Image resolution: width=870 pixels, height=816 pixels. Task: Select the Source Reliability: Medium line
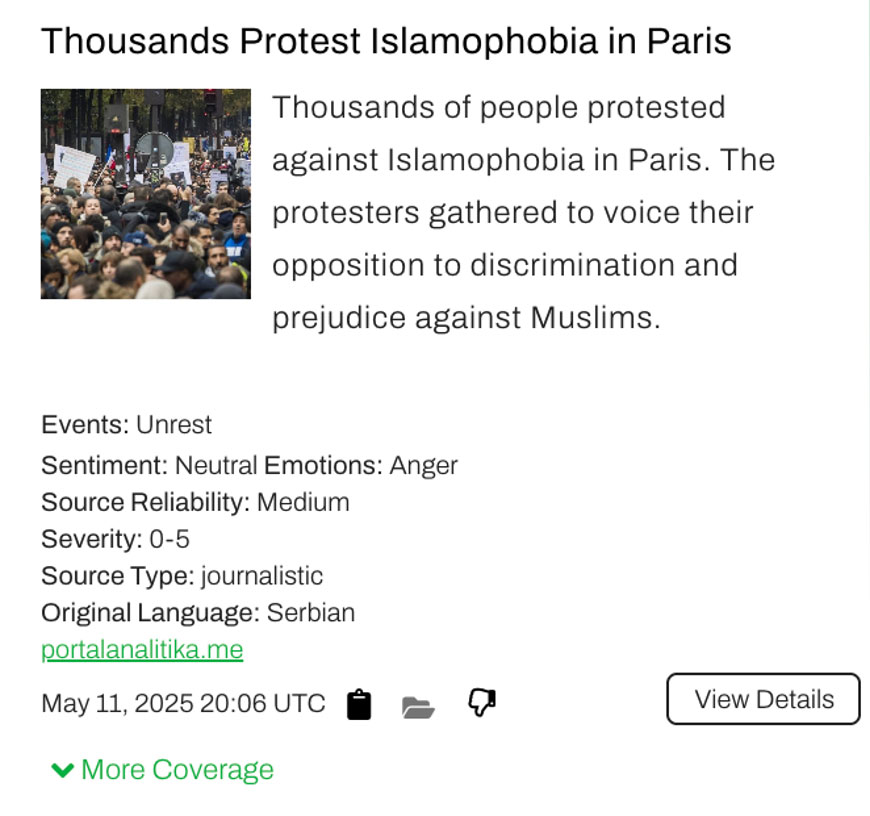click(x=195, y=502)
